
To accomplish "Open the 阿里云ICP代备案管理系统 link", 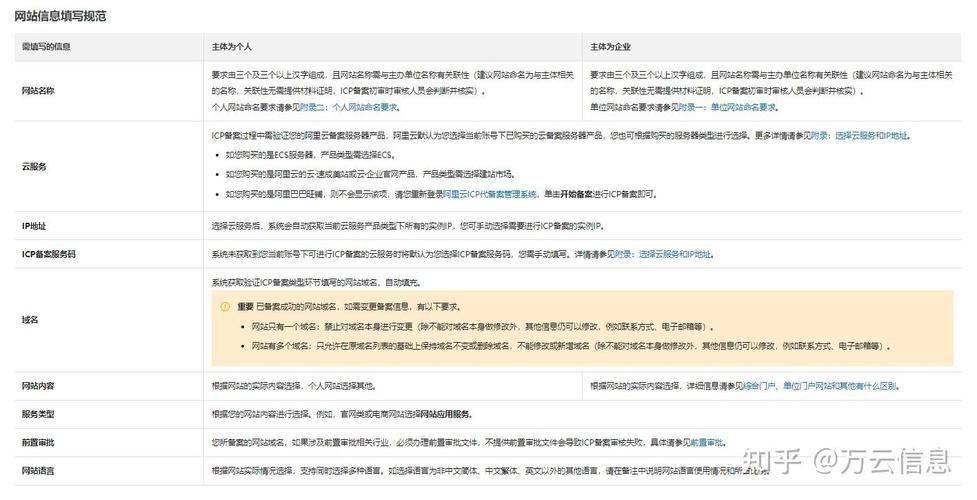I will tap(490, 195).
